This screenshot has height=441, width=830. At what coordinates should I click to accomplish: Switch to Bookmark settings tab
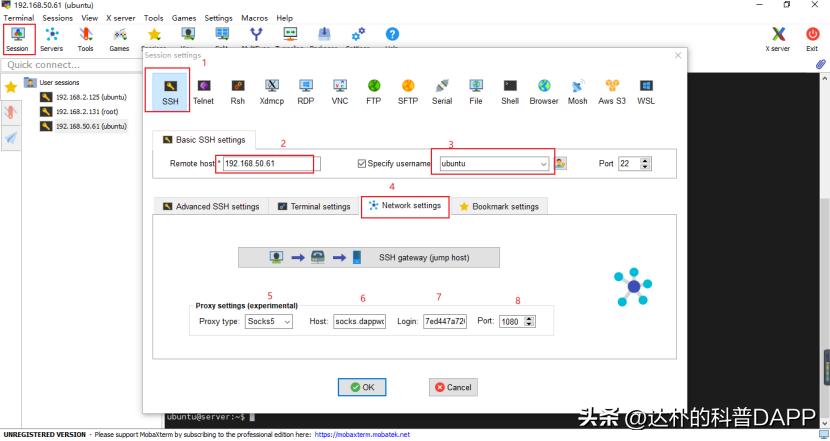[499, 206]
